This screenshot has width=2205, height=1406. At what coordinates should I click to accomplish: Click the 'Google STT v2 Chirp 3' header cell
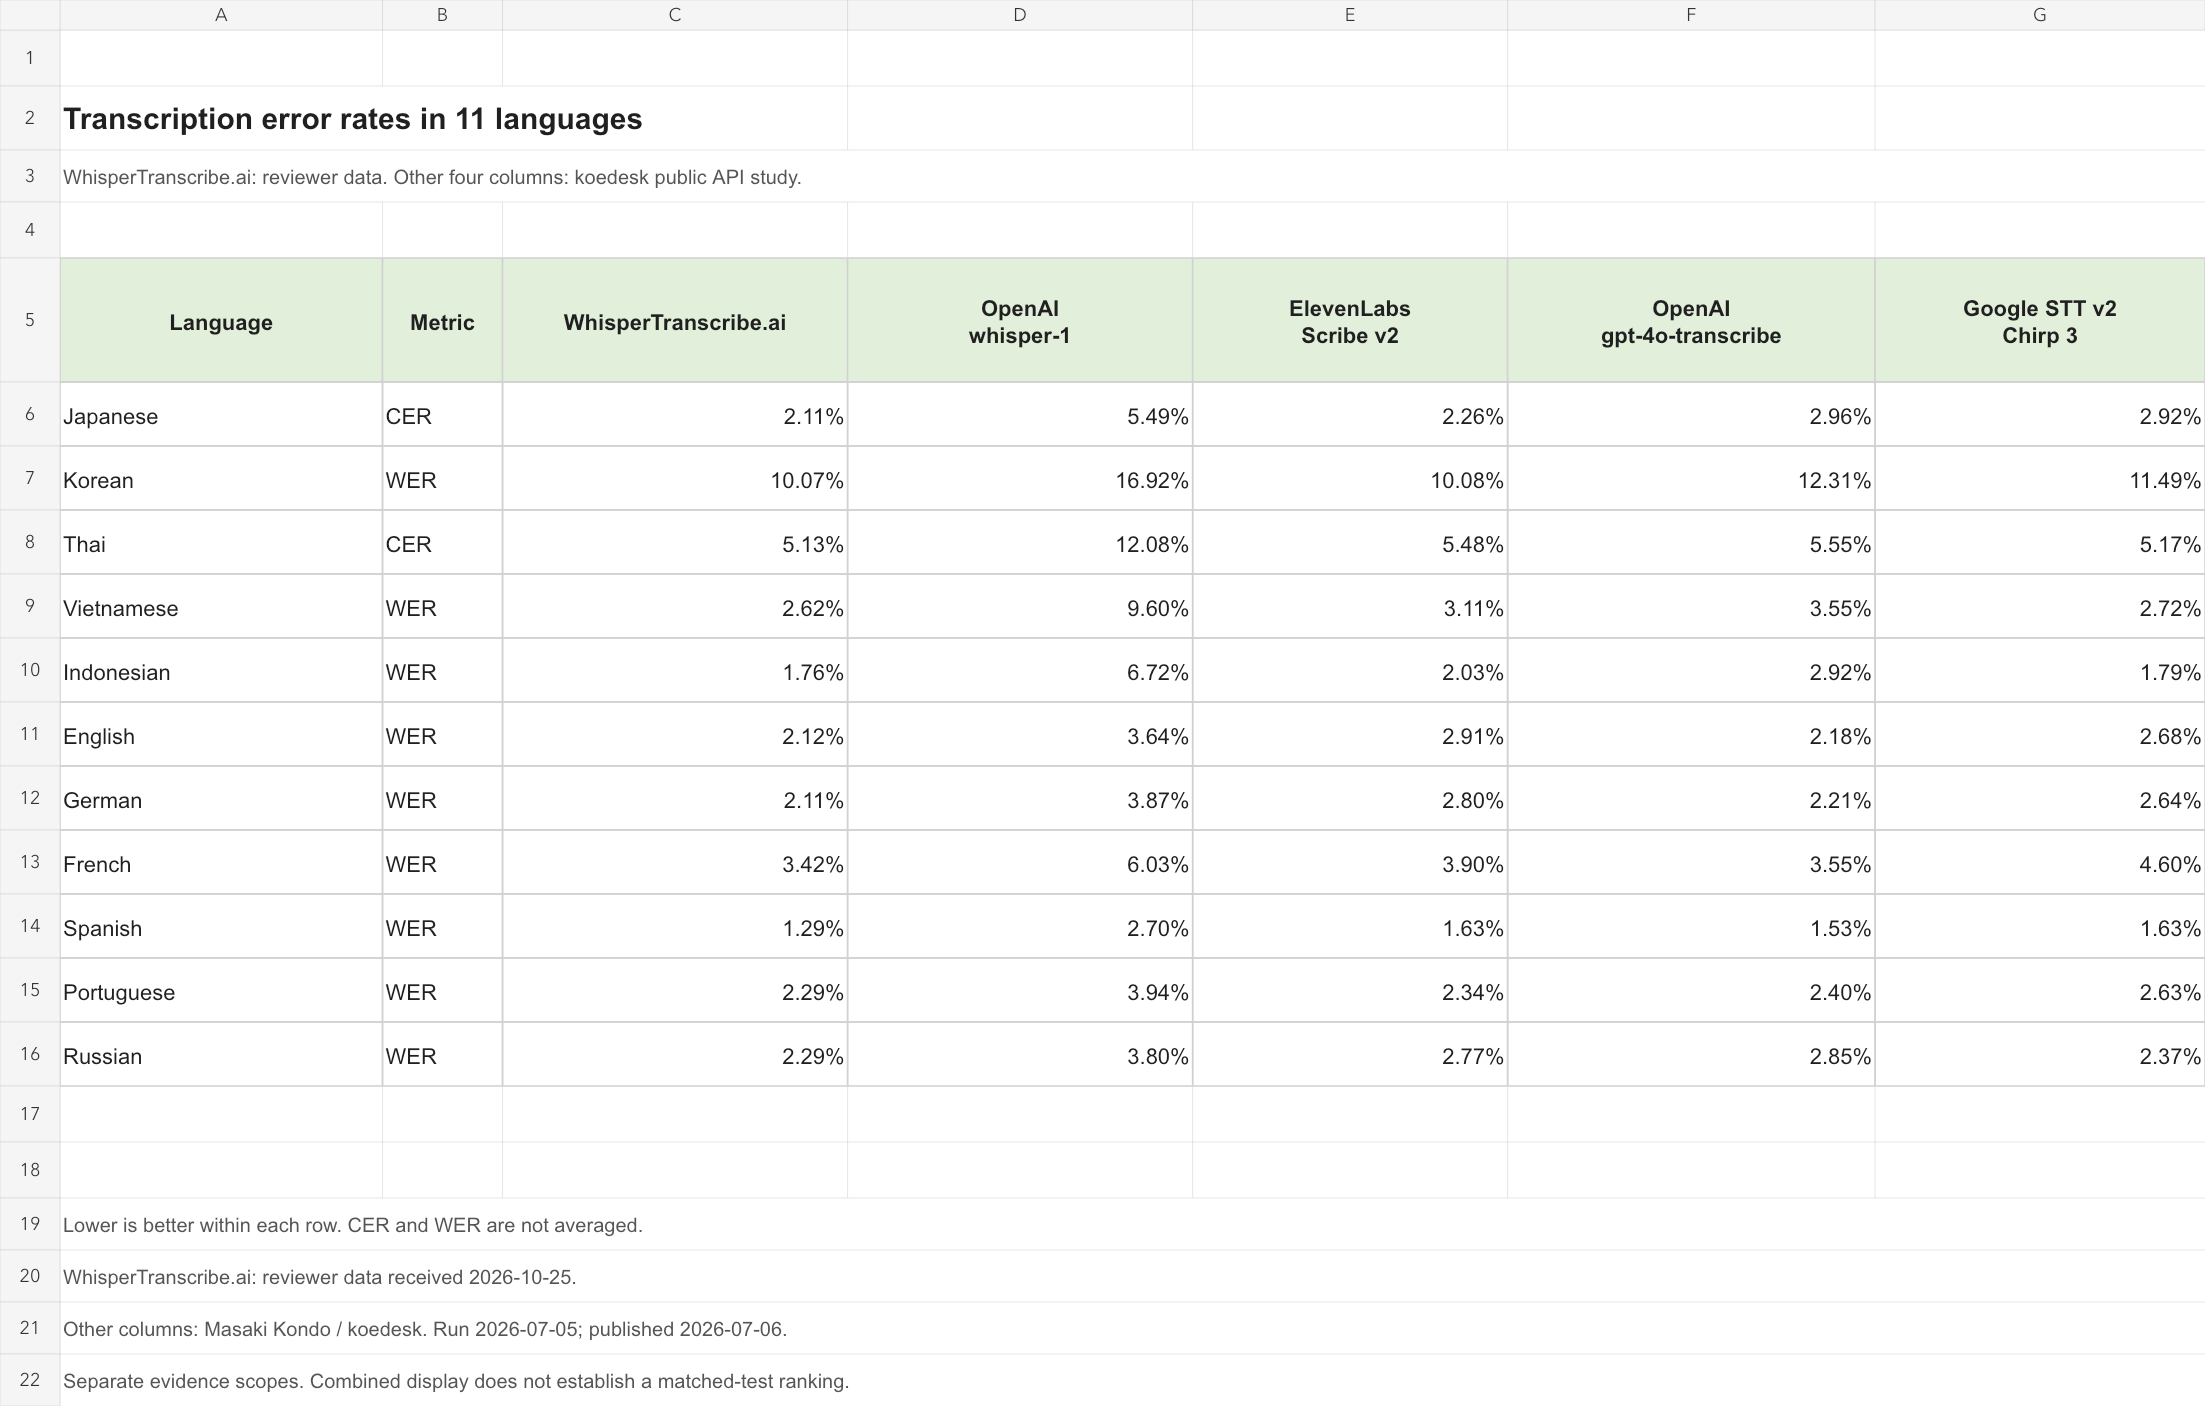click(x=2040, y=321)
